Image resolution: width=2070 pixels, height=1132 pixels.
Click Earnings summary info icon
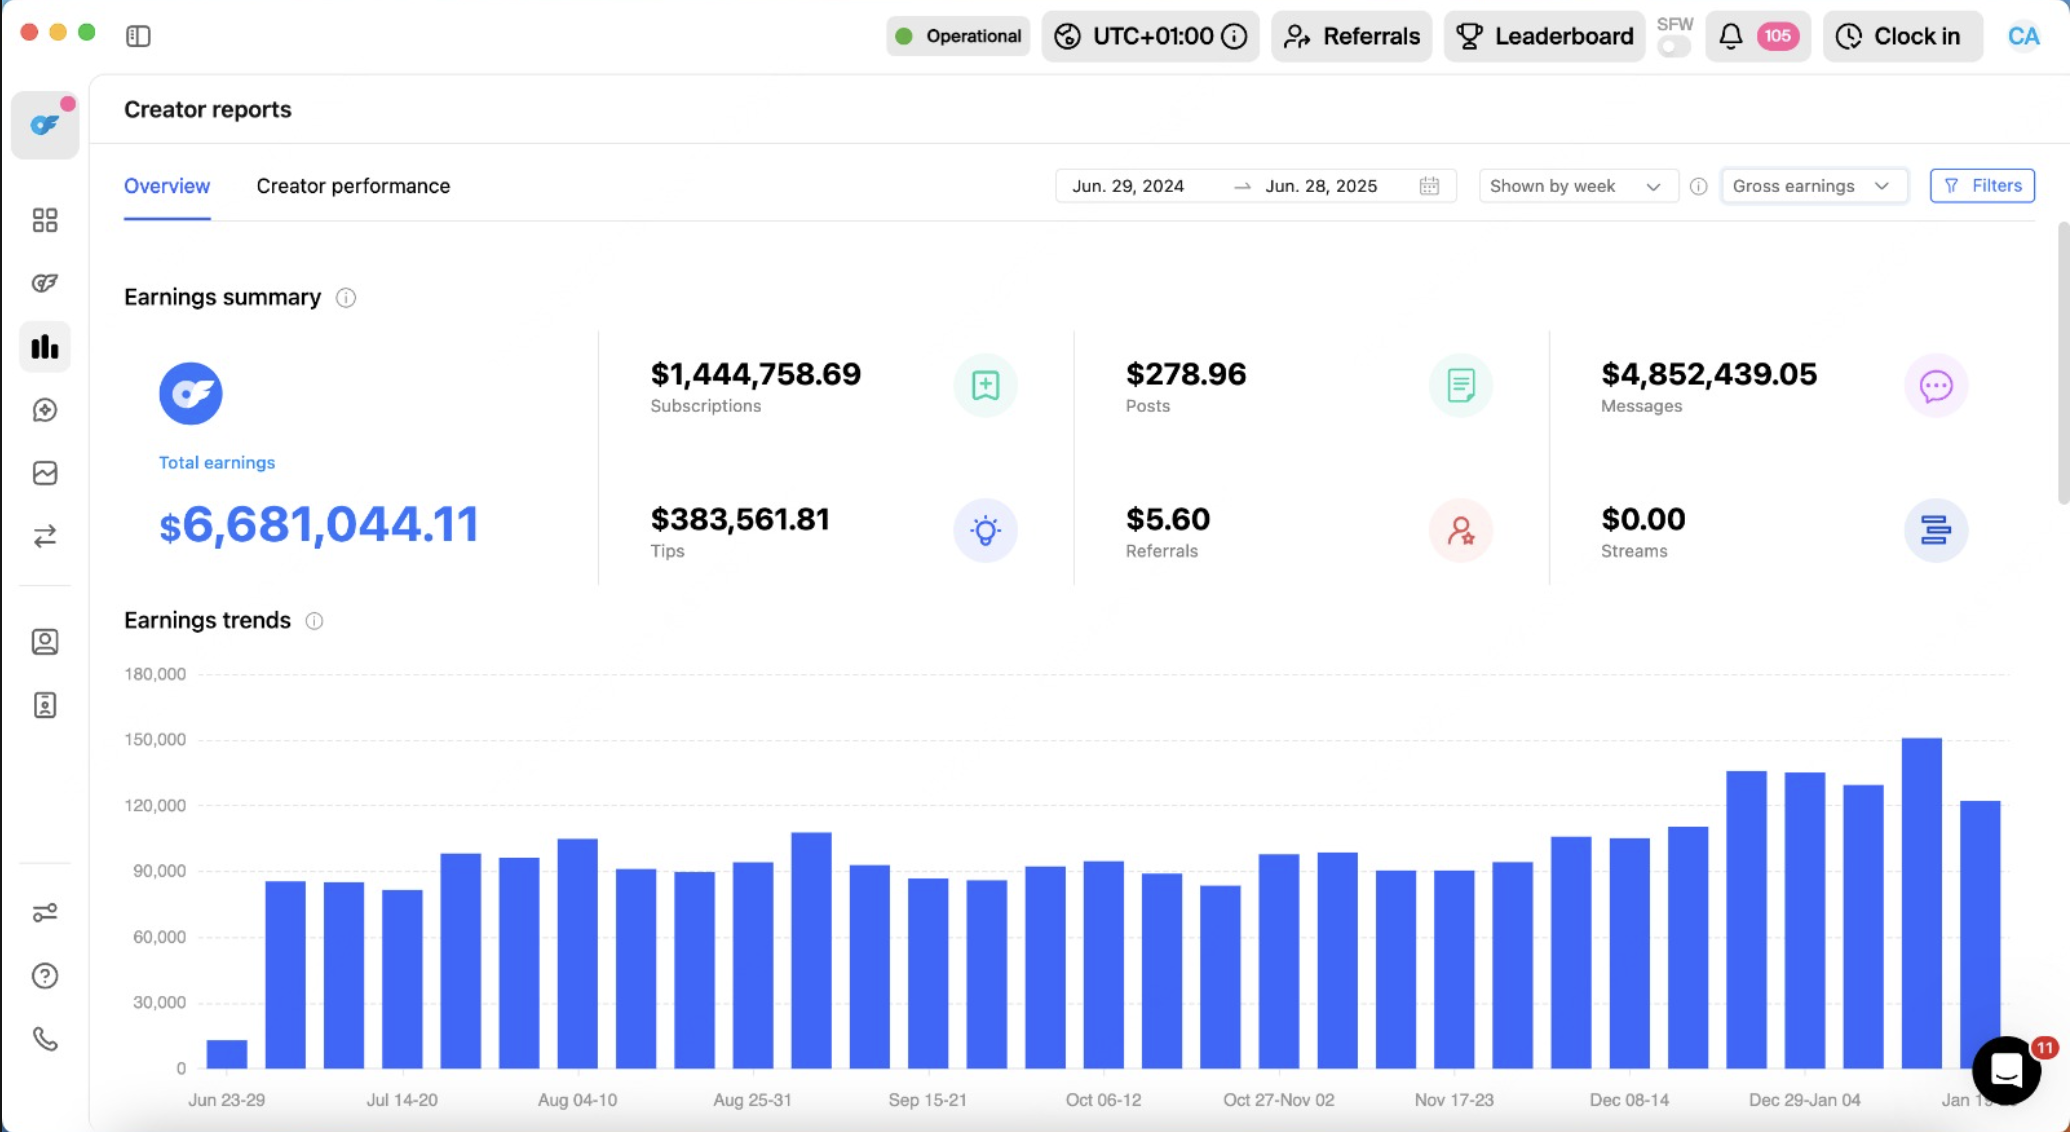(346, 298)
